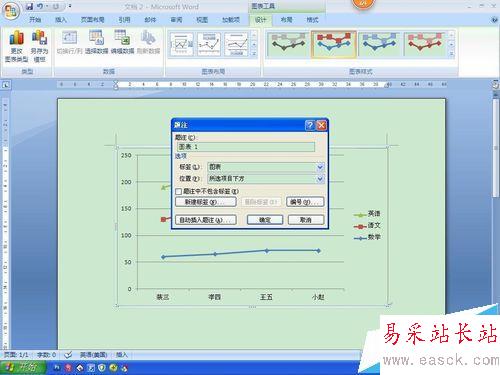Viewport: 500px width, 375px height.
Task: Click the ruler tab selector icon
Action: click(x=6, y=85)
